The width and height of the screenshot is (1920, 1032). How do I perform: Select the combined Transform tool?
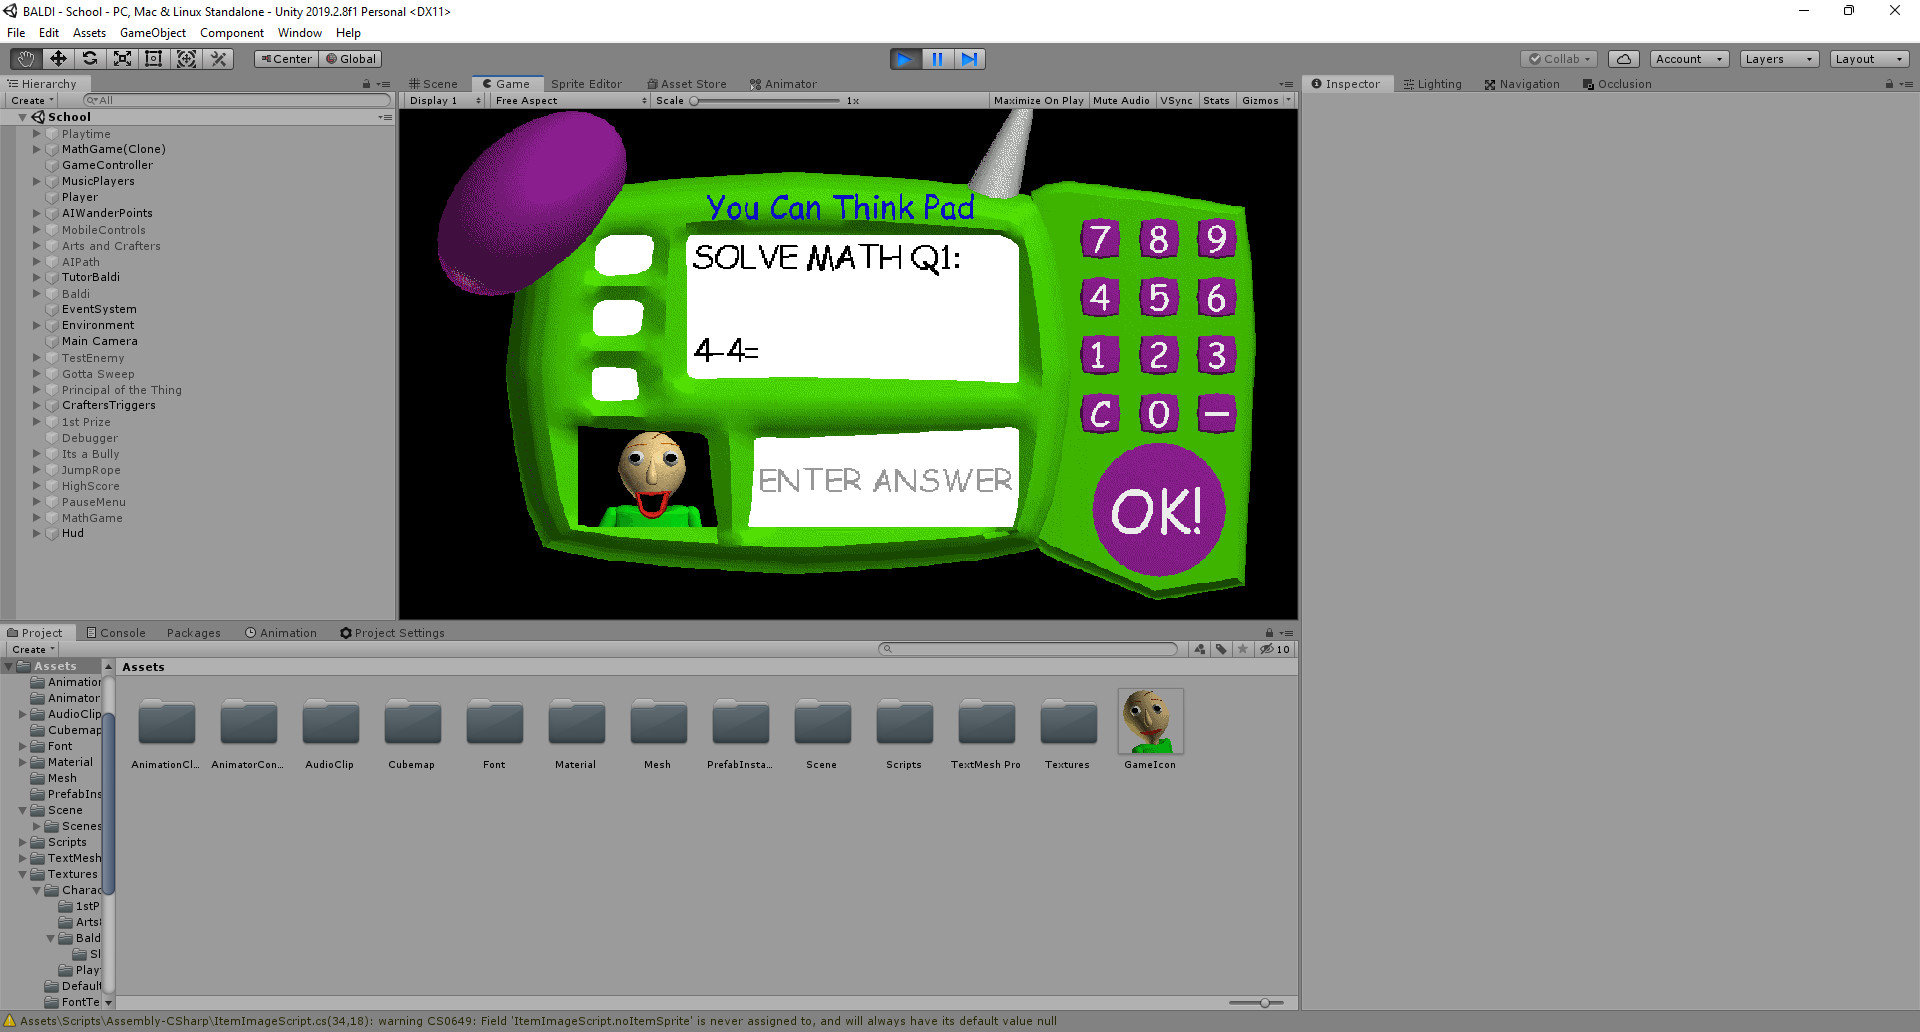[186, 59]
